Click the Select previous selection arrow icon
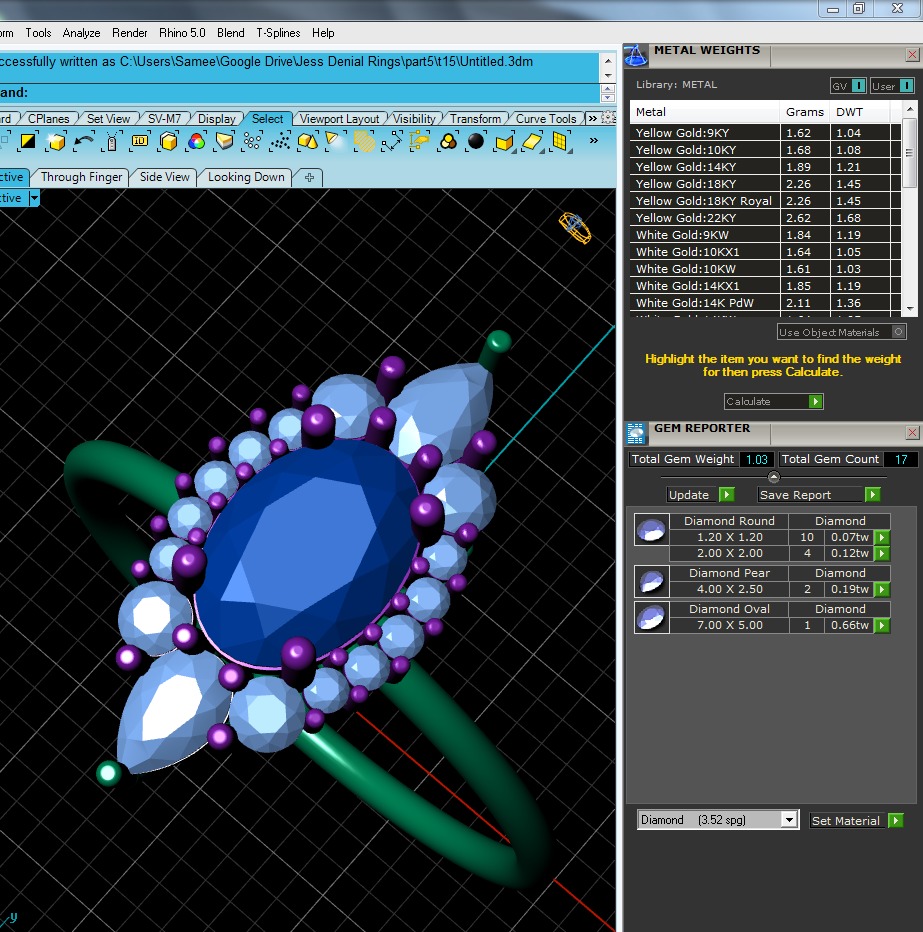The width and height of the screenshot is (923, 932). 84,141
